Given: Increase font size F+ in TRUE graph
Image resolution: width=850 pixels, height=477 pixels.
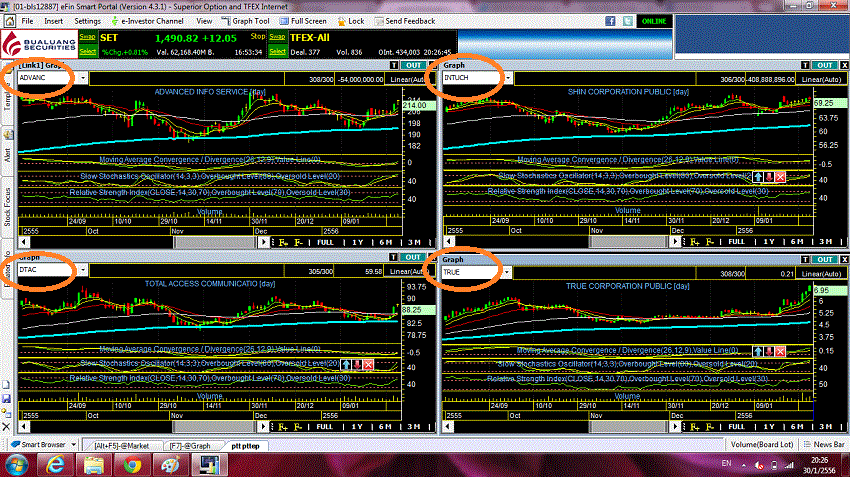Looking at the screenshot, I should (695, 427).
